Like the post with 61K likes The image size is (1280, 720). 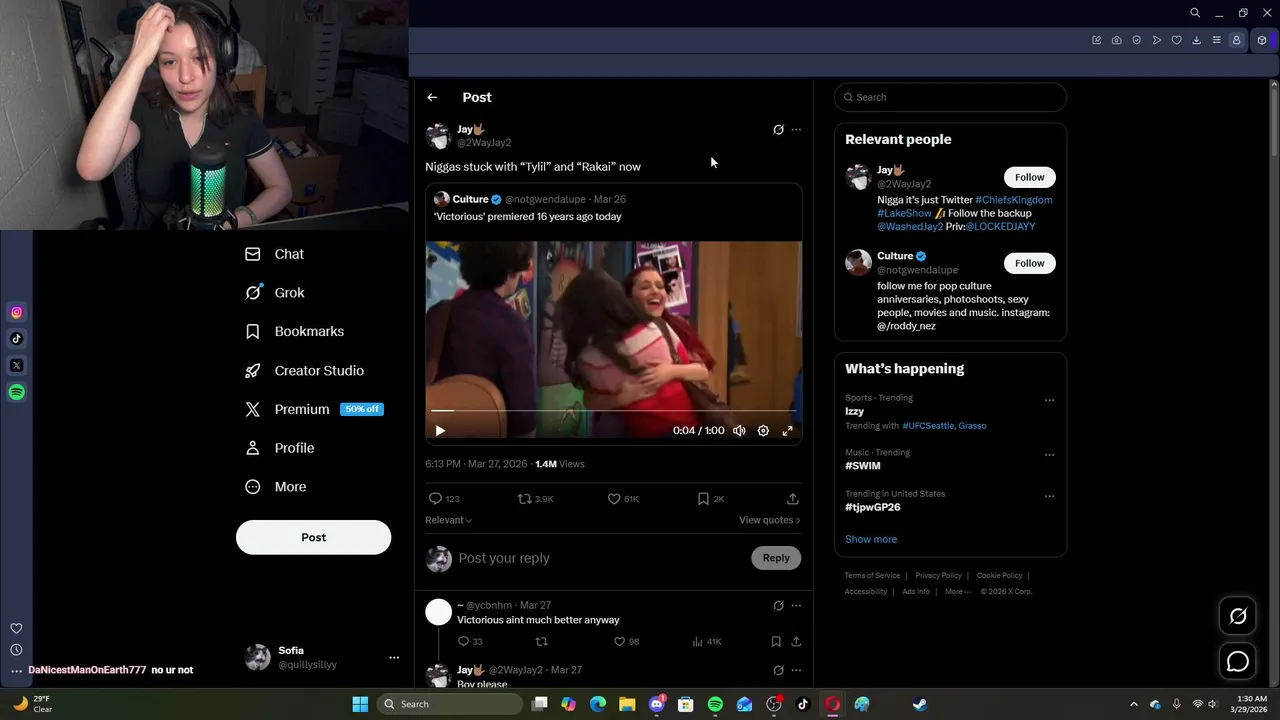point(623,498)
